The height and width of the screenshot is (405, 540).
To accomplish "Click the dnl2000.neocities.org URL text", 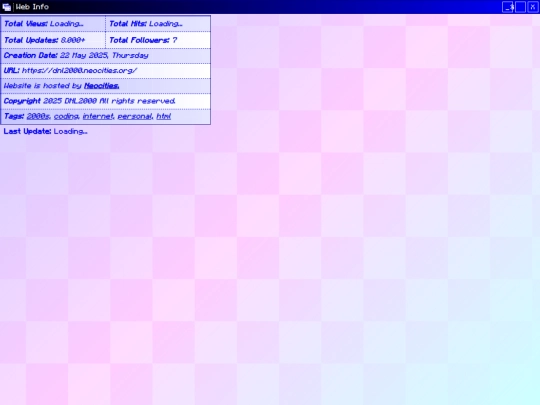I will [80, 71].
